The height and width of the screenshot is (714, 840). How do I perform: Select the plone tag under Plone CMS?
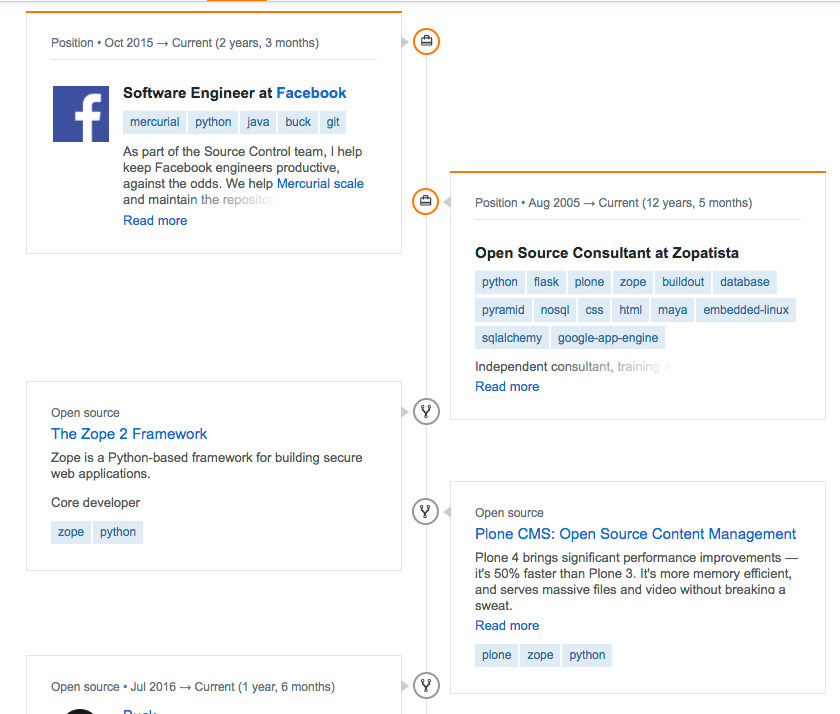497,655
